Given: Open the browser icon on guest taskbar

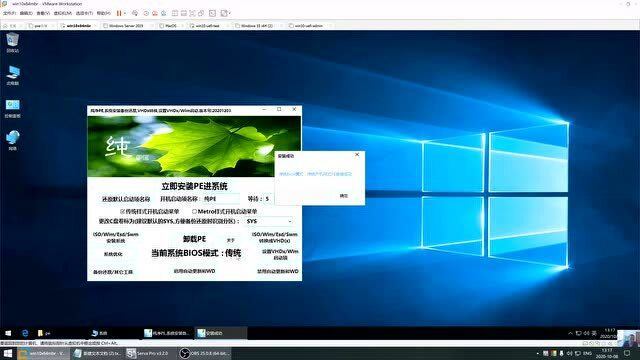Looking at the screenshot, I should 25,333.
